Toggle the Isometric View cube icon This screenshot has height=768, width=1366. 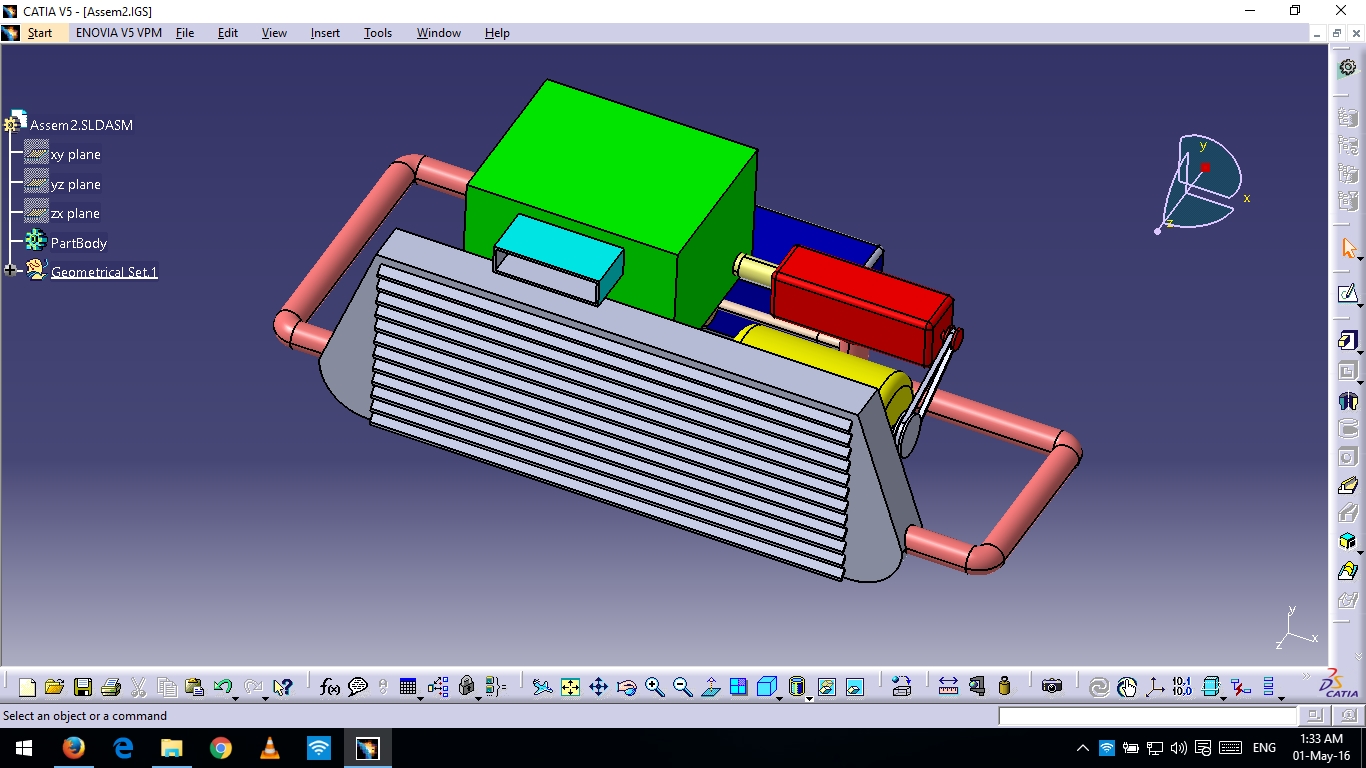[767, 686]
